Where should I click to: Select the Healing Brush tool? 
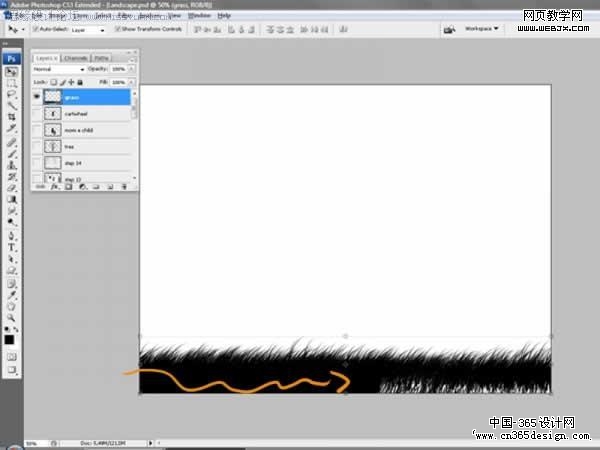(x=11, y=142)
